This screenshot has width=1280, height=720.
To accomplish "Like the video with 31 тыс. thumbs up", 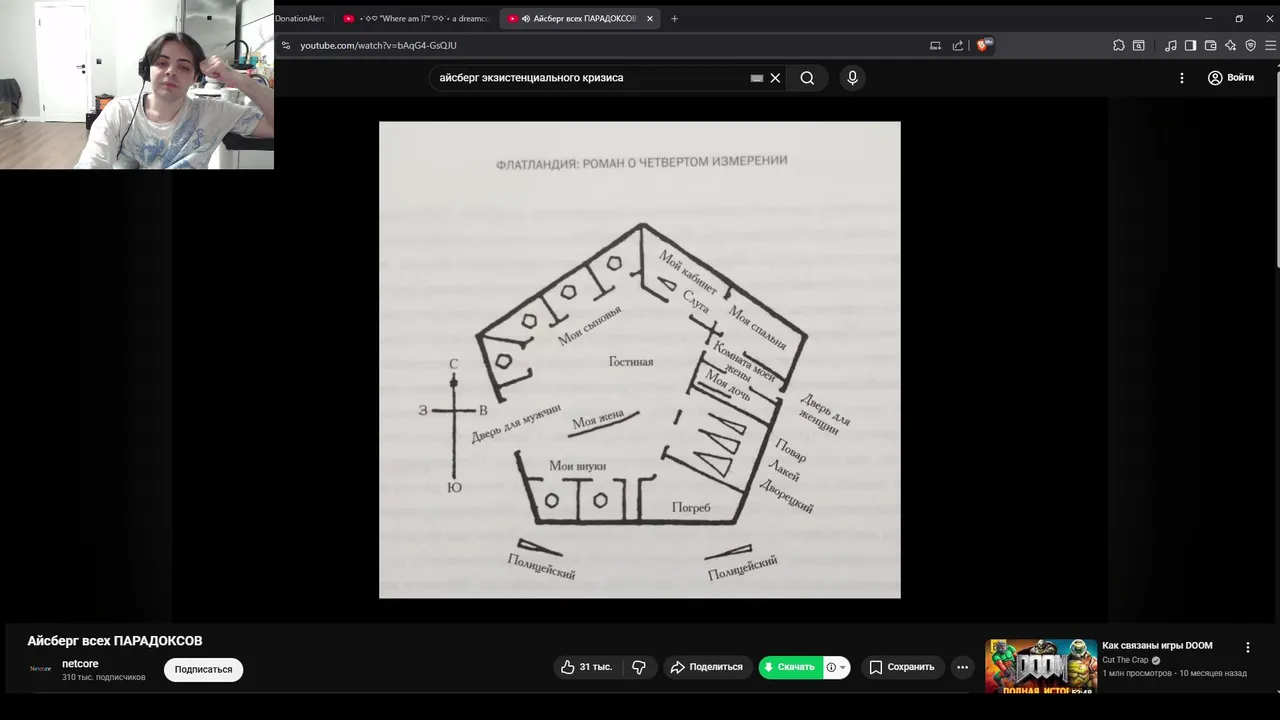I will (587, 667).
